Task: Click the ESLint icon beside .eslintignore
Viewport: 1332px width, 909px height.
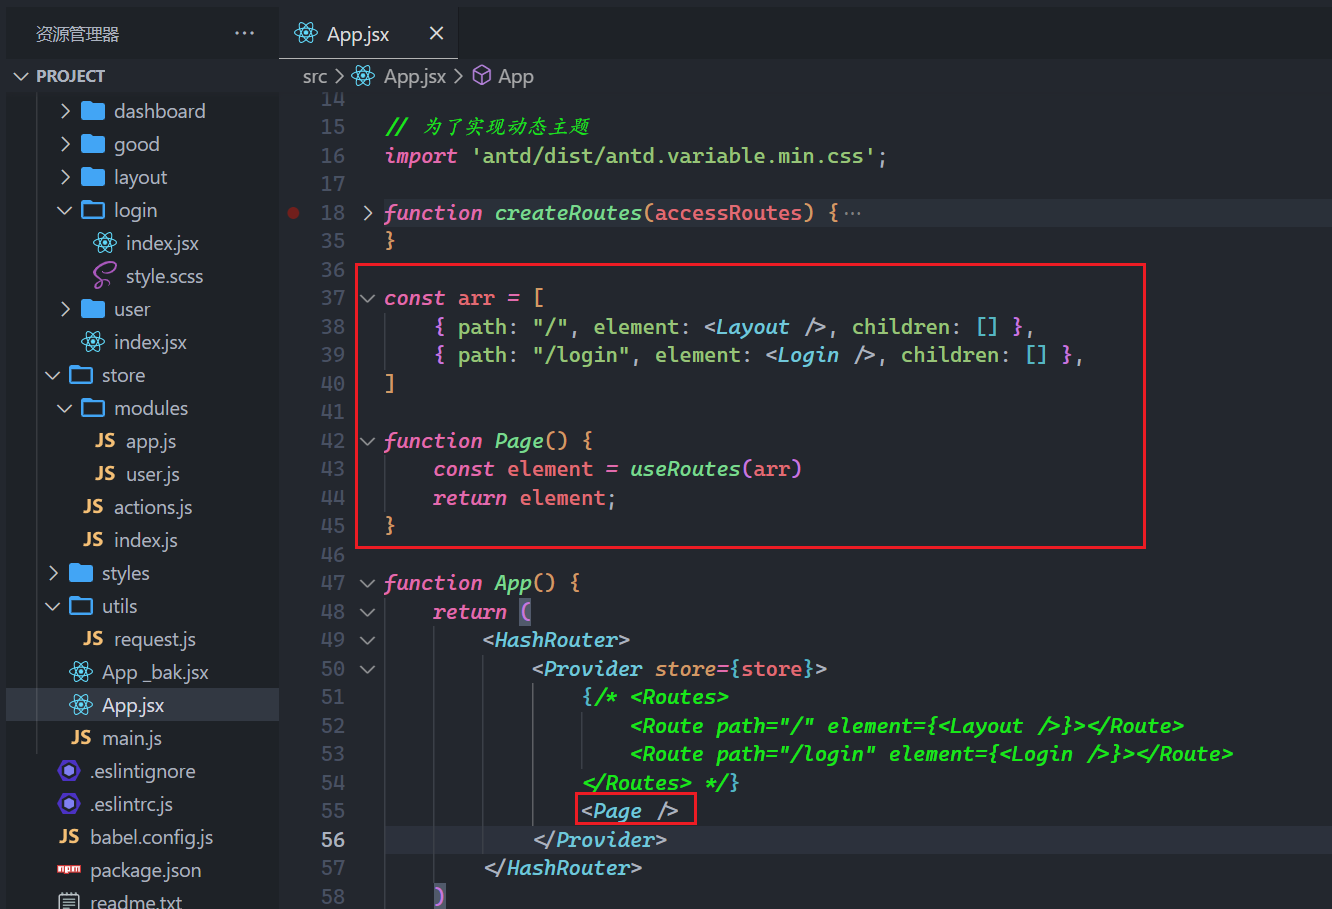Action: [x=69, y=771]
